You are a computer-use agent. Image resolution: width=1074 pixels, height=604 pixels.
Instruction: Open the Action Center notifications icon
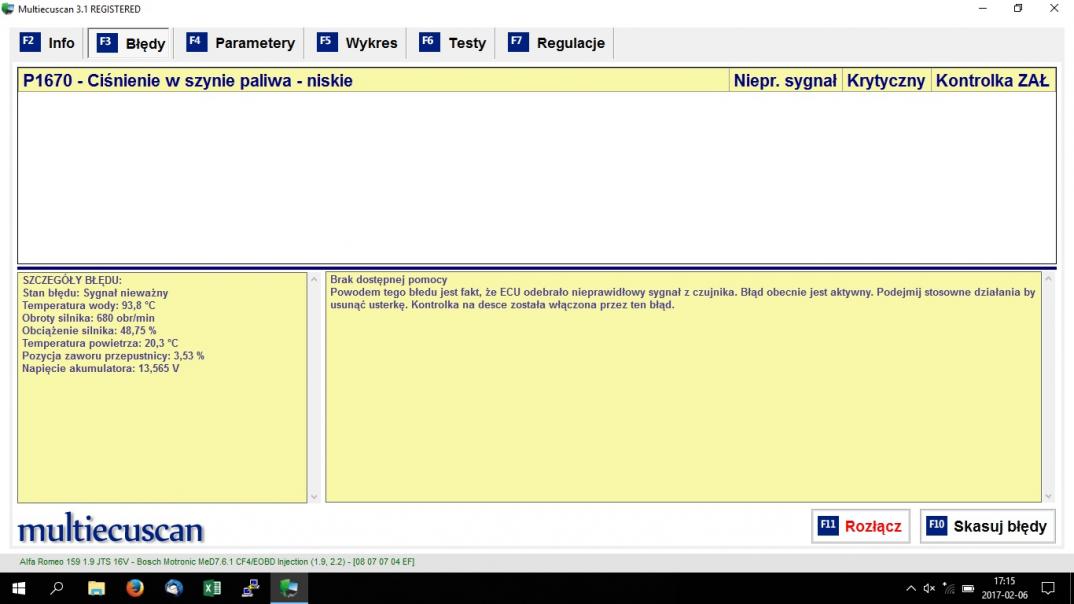tap(1048, 588)
